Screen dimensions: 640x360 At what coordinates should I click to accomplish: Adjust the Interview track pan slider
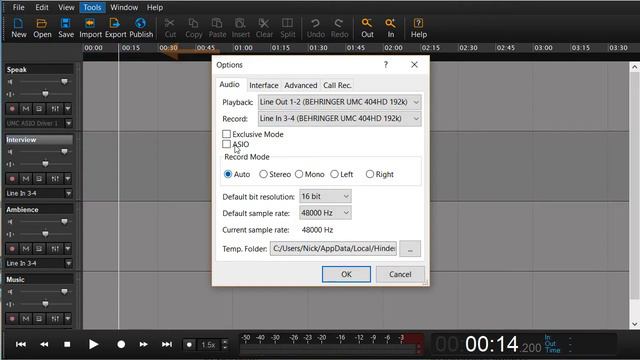[x=45, y=164]
